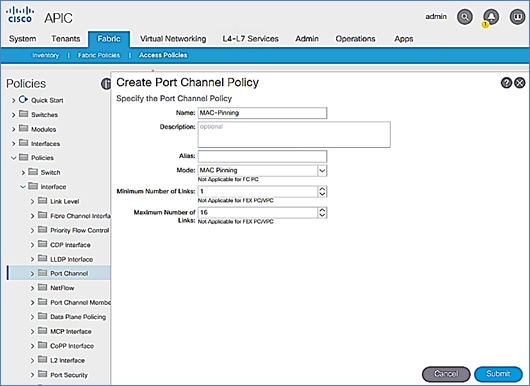Open the help question mark icon in dialog

[506, 82]
